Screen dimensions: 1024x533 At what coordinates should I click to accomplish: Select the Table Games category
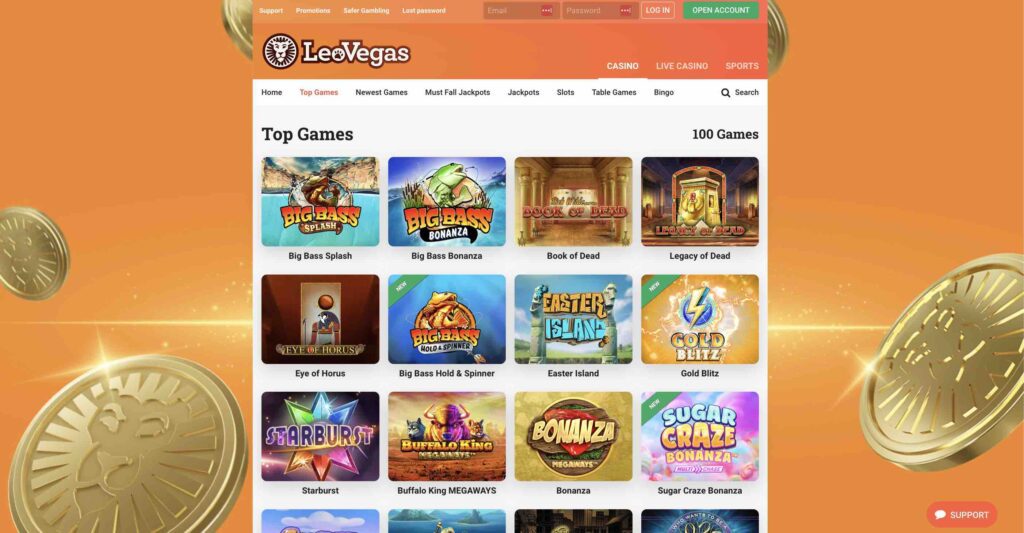pos(614,93)
